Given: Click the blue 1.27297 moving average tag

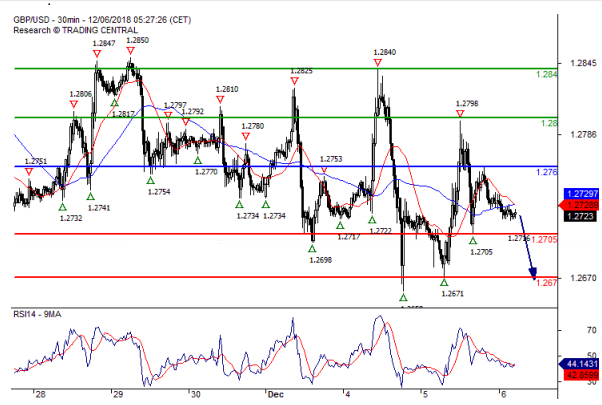Looking at the screenshot, I should point(581,192).
